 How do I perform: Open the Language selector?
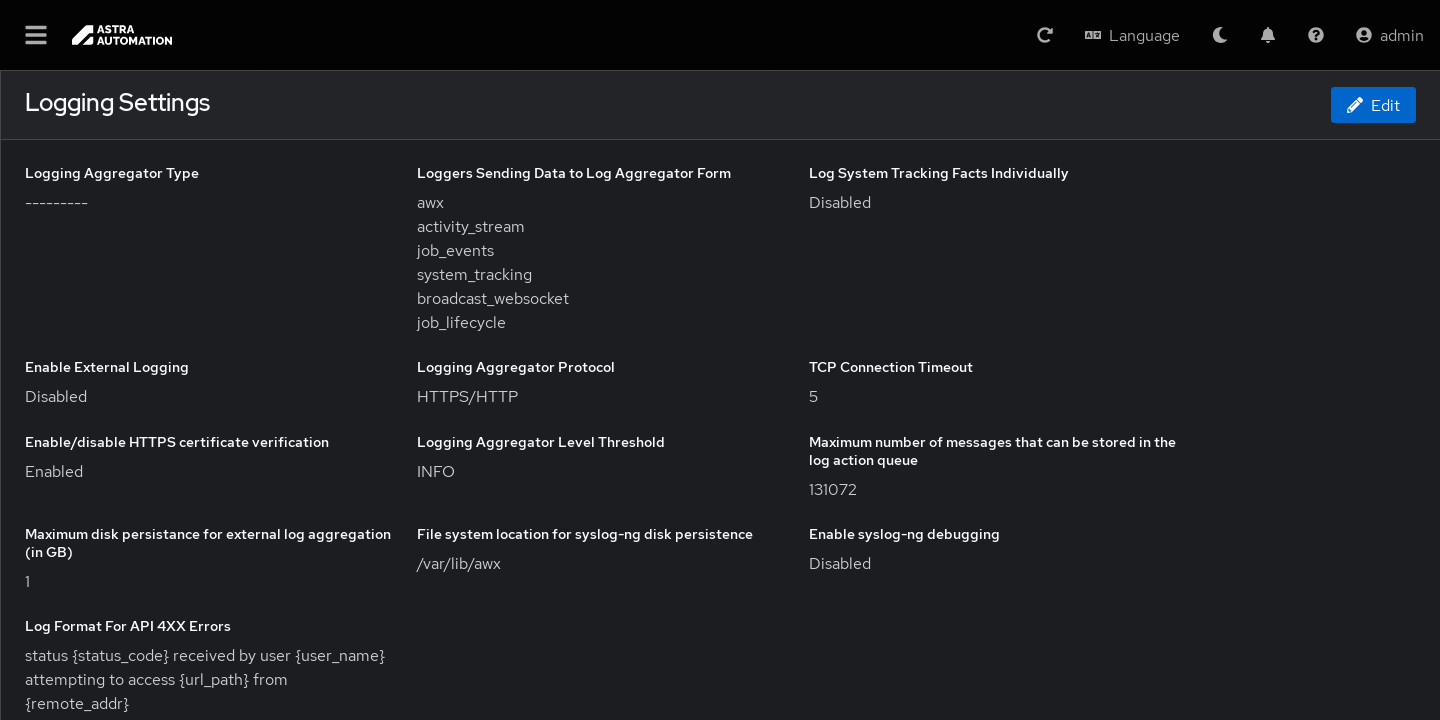coord(1132,35)
